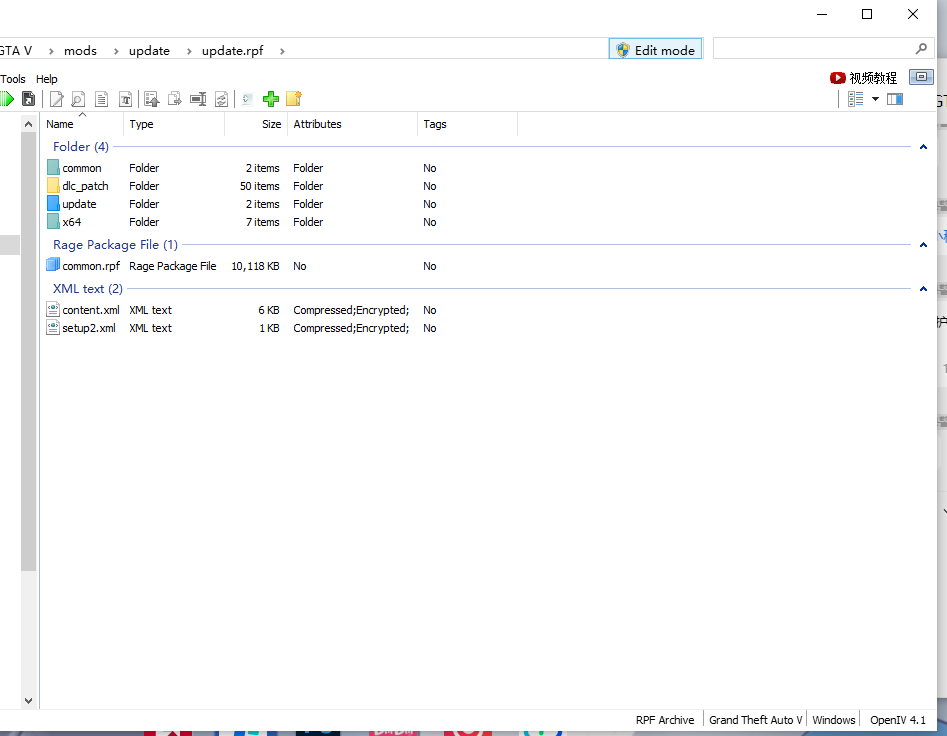Click the compact window mode button
Image resolution: width=947 pixels, height=736 pixels.
(x=921, y=77)
